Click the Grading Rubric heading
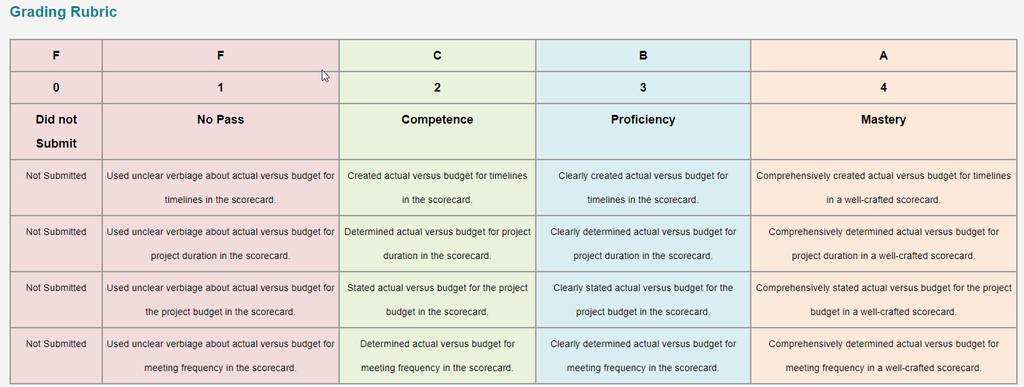Screen dimensions: 1024x387 [x=63, y=12]
